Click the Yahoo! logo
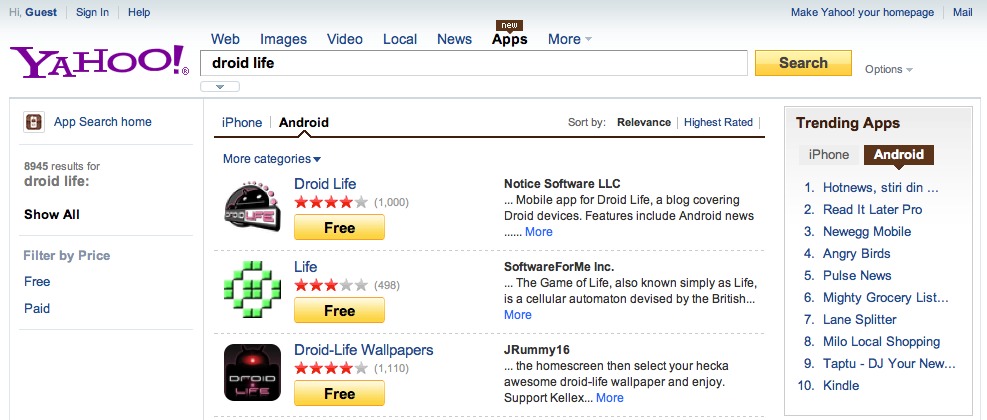This screenshot has width=987, height=420. (99, 61)
